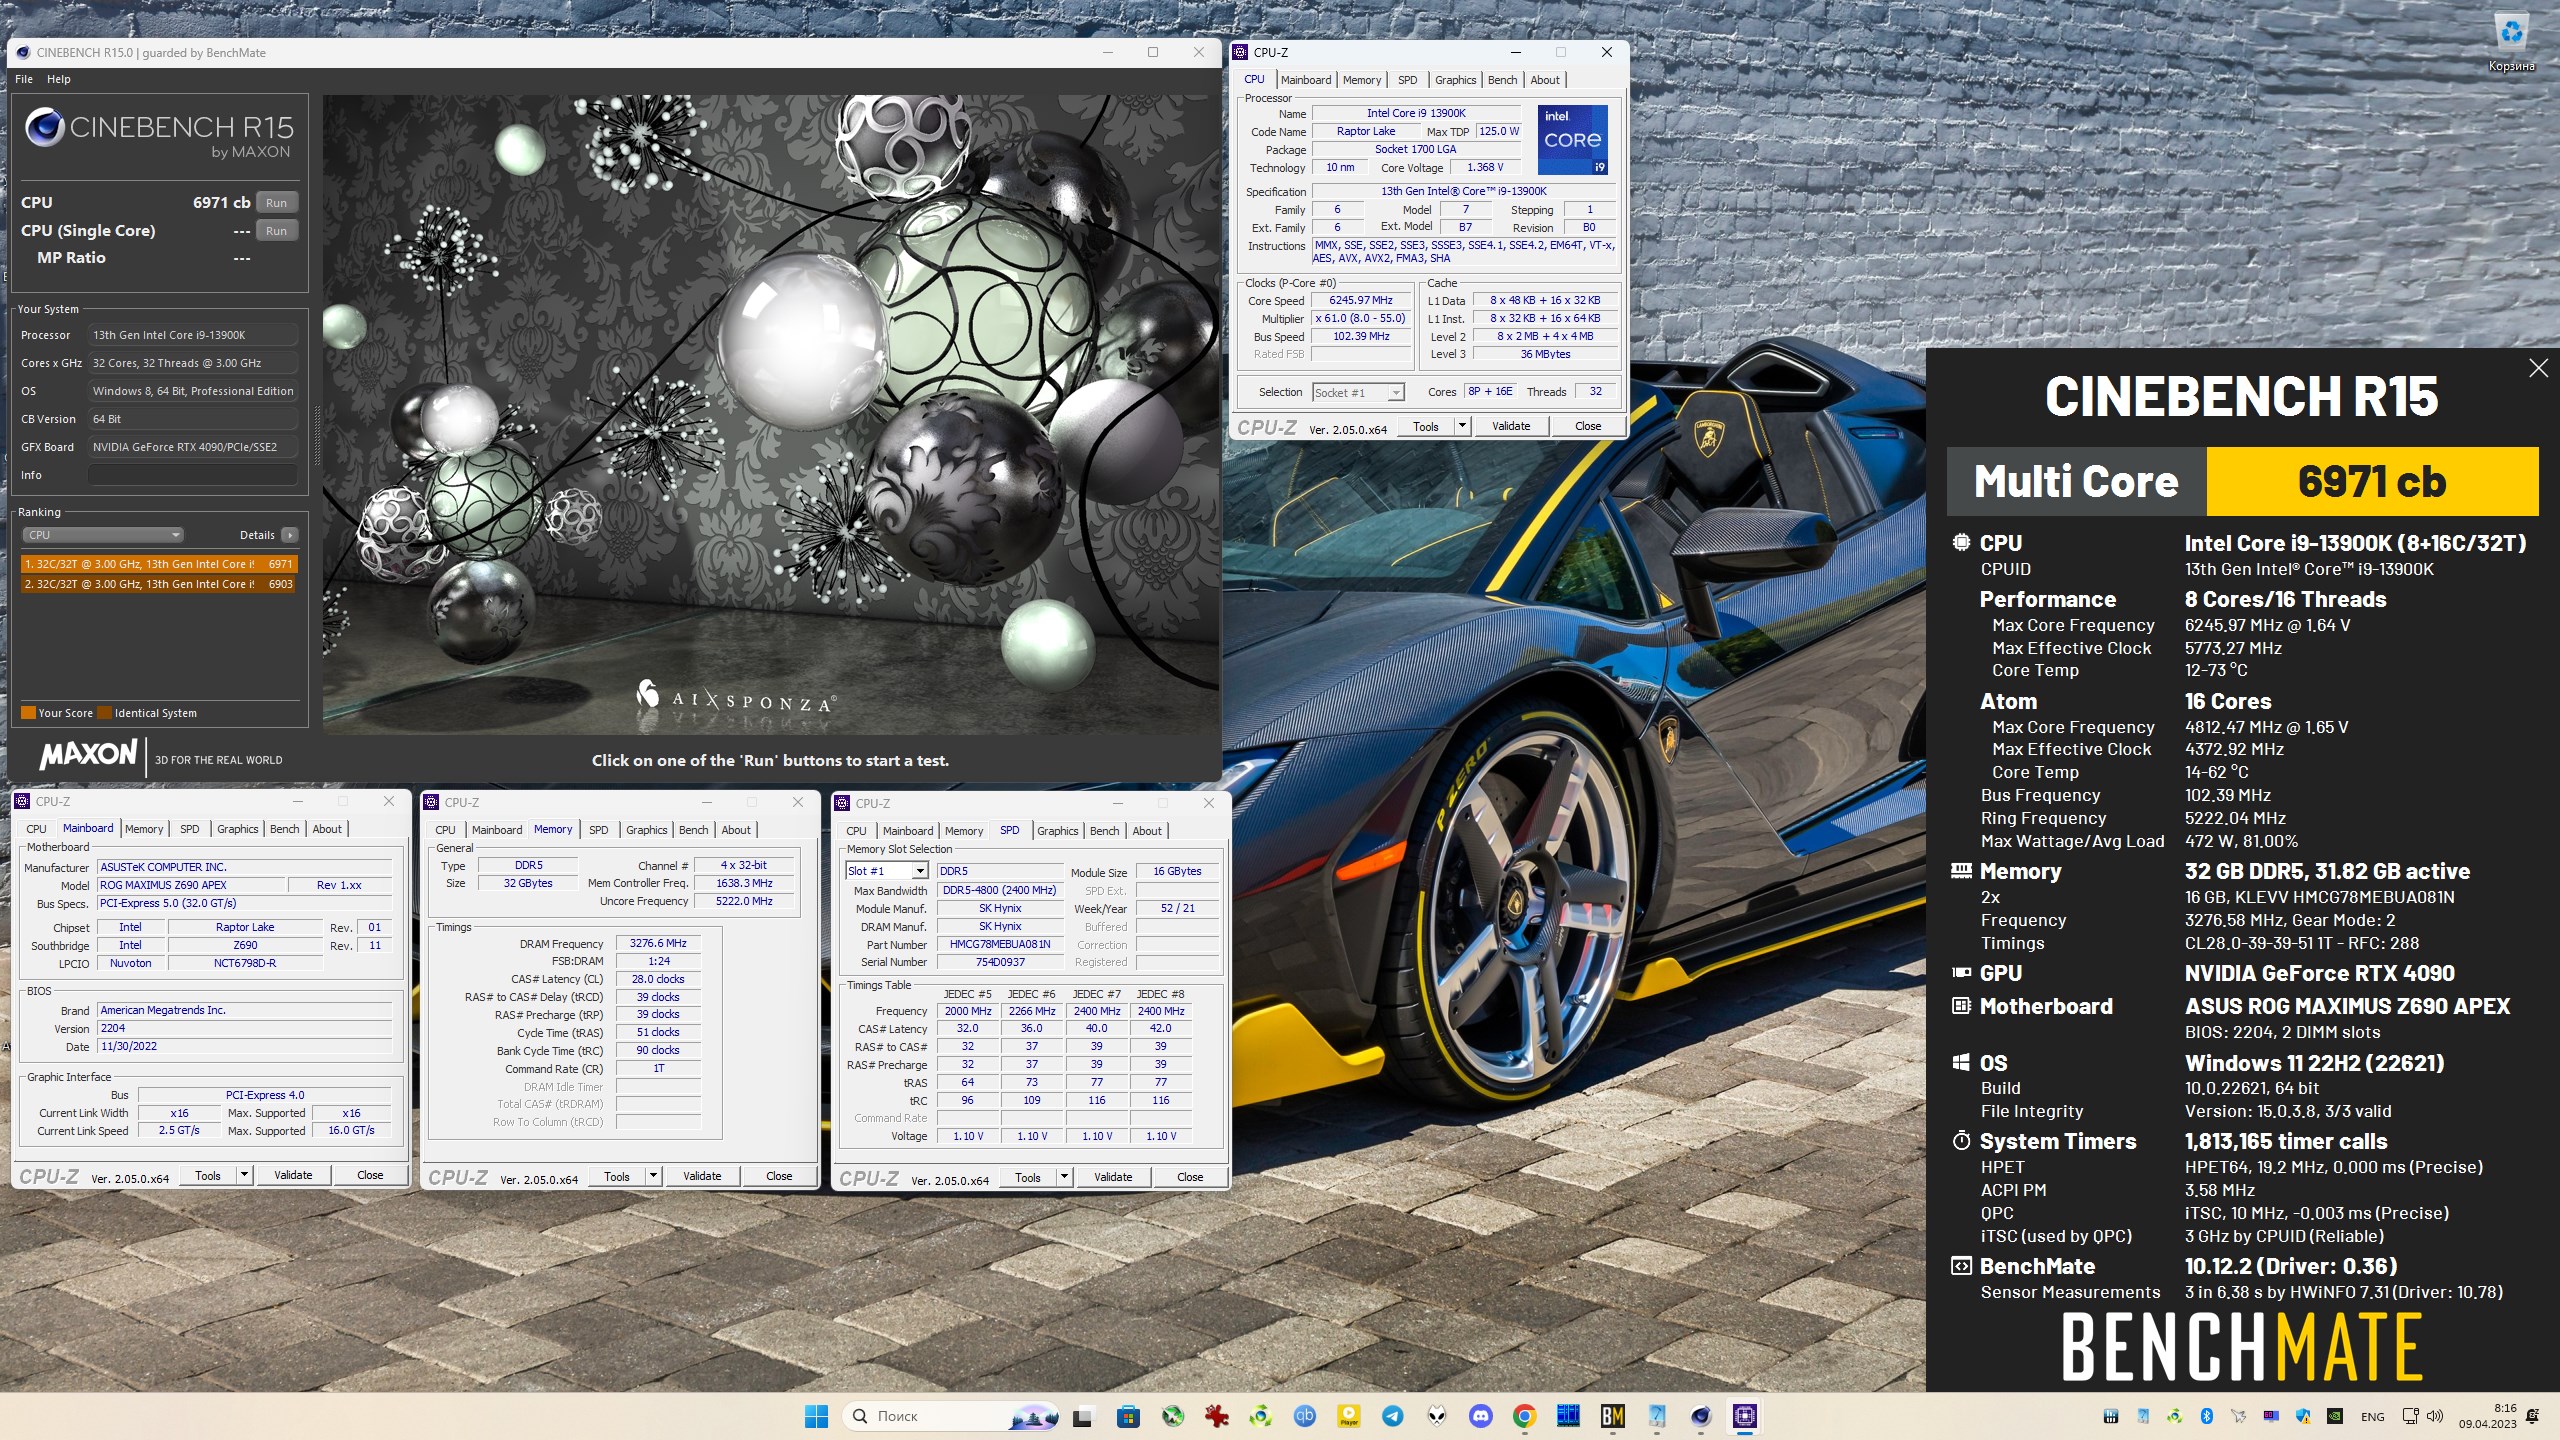Open the fighter jet tray icon

(x=2239, y=1416)
